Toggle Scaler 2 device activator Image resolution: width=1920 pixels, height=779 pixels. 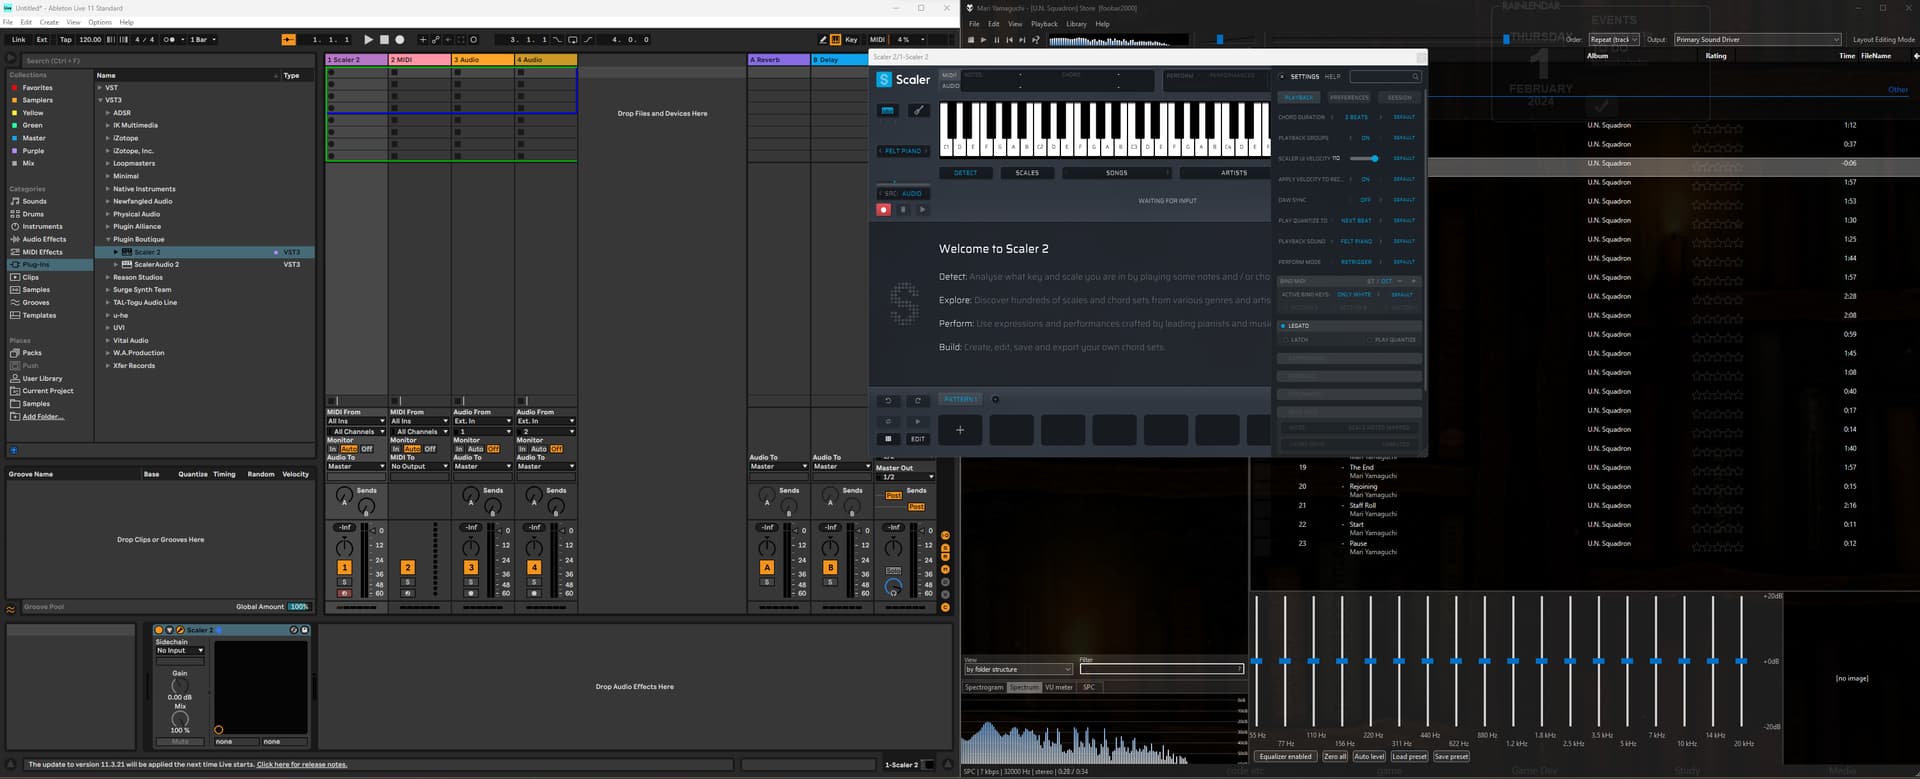[159, 630]
